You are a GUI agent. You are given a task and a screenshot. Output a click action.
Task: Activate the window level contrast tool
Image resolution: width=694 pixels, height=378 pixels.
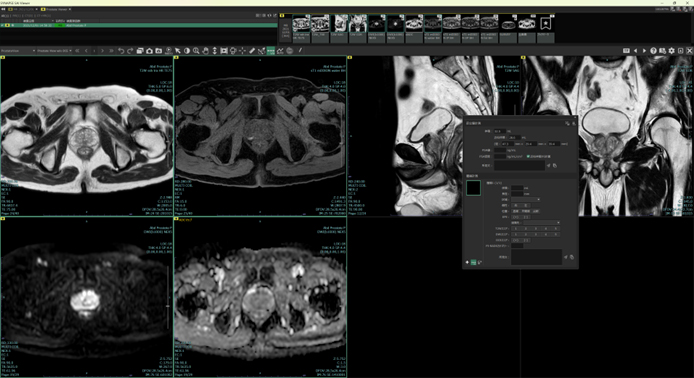[x=187, y=51]
